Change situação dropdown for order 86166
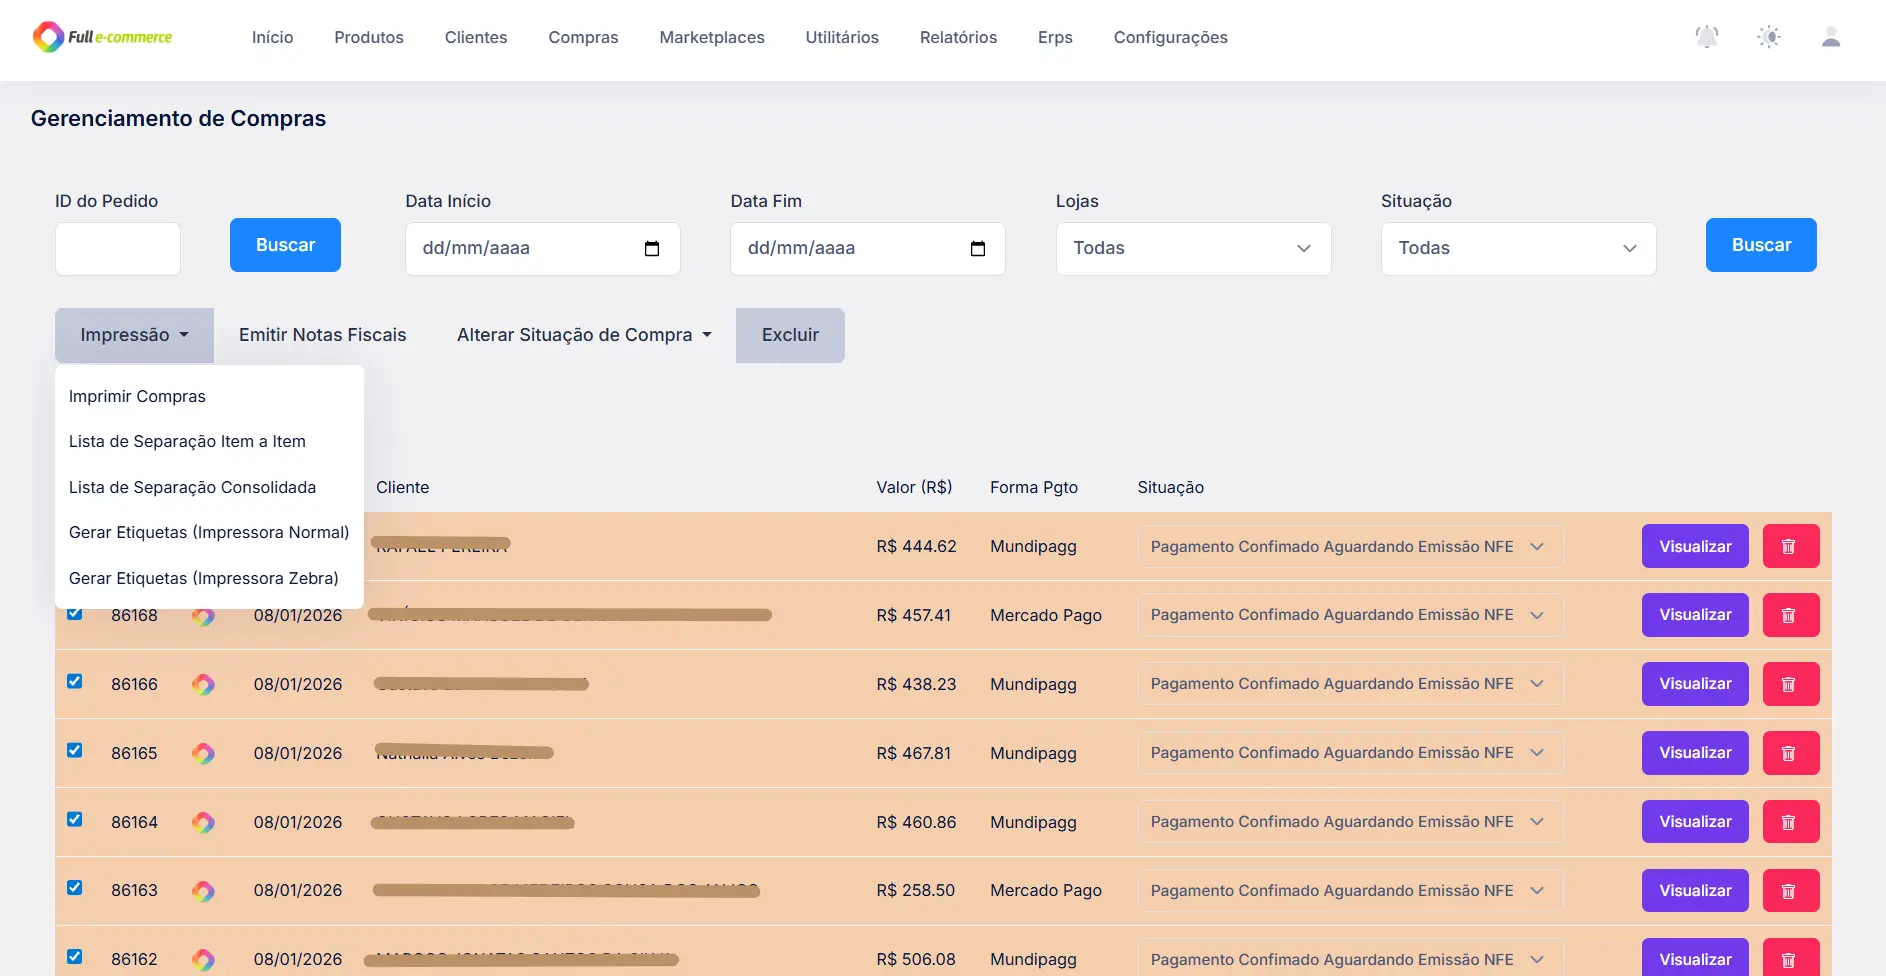 coord(1350,684)
